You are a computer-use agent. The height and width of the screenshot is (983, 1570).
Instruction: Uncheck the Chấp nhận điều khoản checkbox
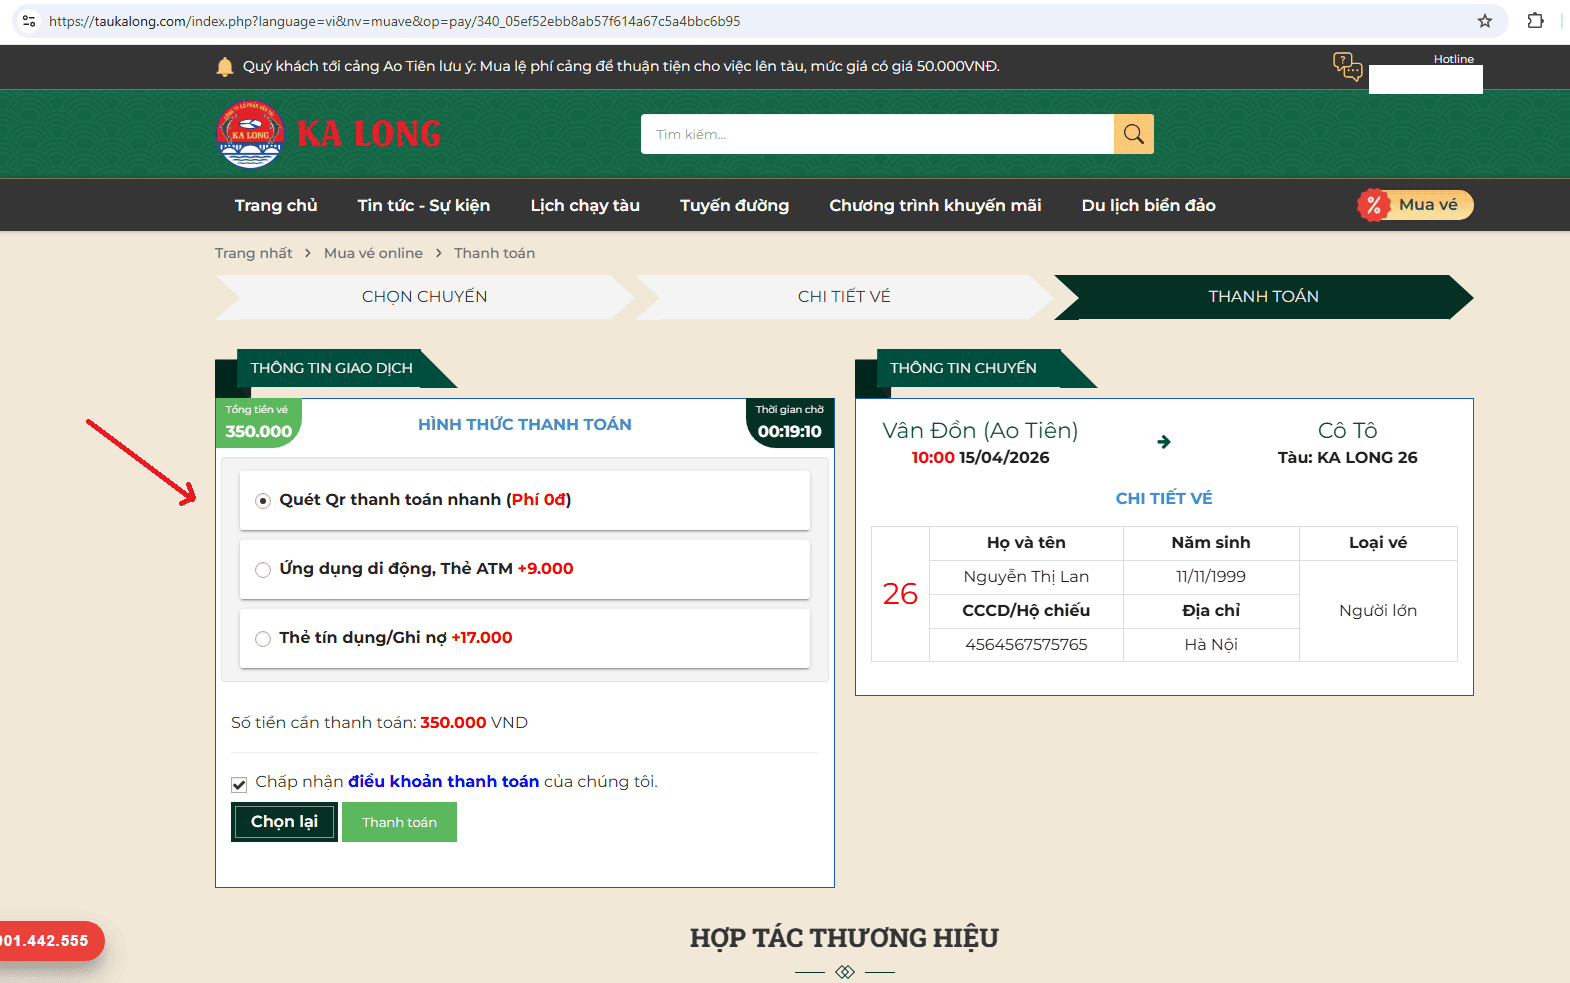239,784
